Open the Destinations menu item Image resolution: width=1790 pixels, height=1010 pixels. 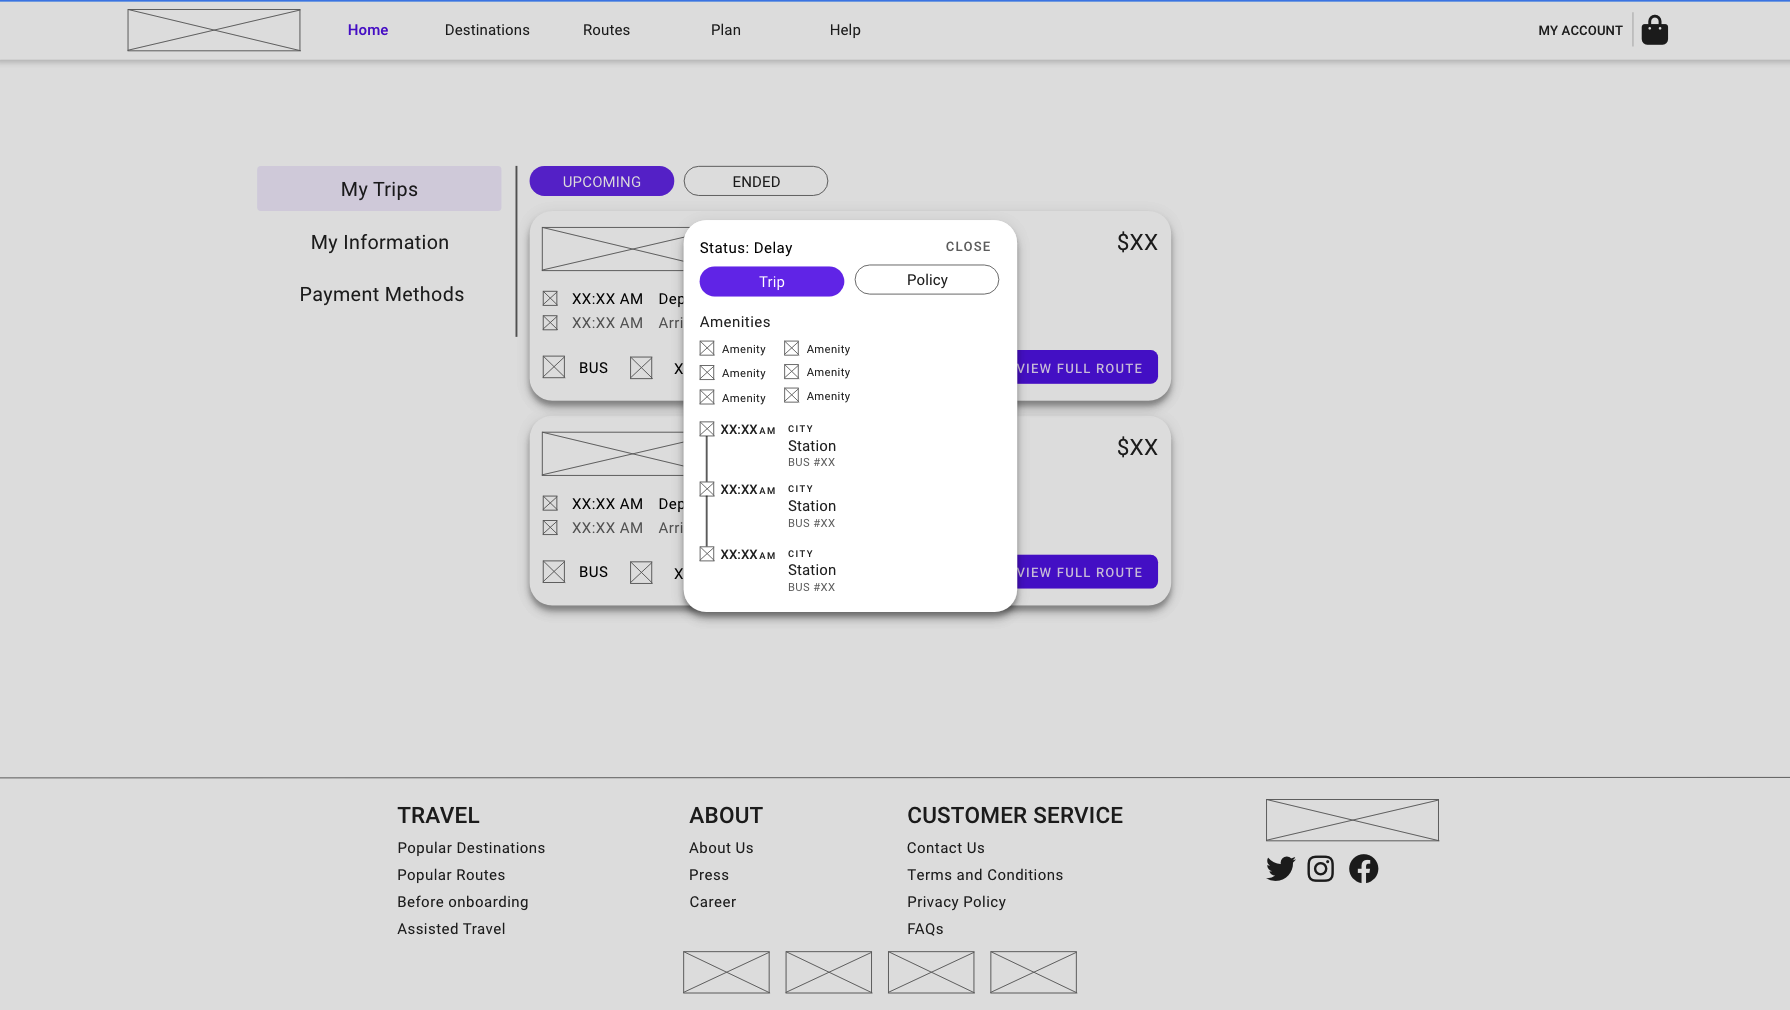[487, 30]
